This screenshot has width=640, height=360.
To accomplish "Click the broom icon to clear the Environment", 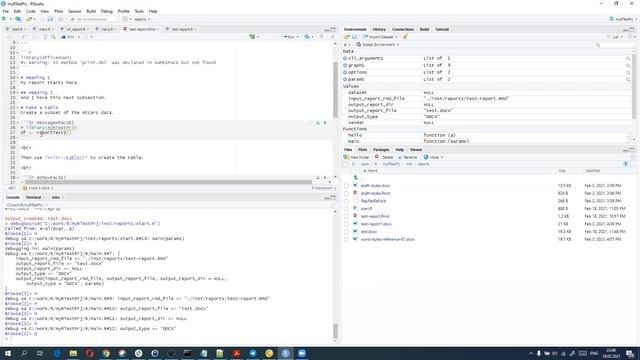I will pos(405,37).
